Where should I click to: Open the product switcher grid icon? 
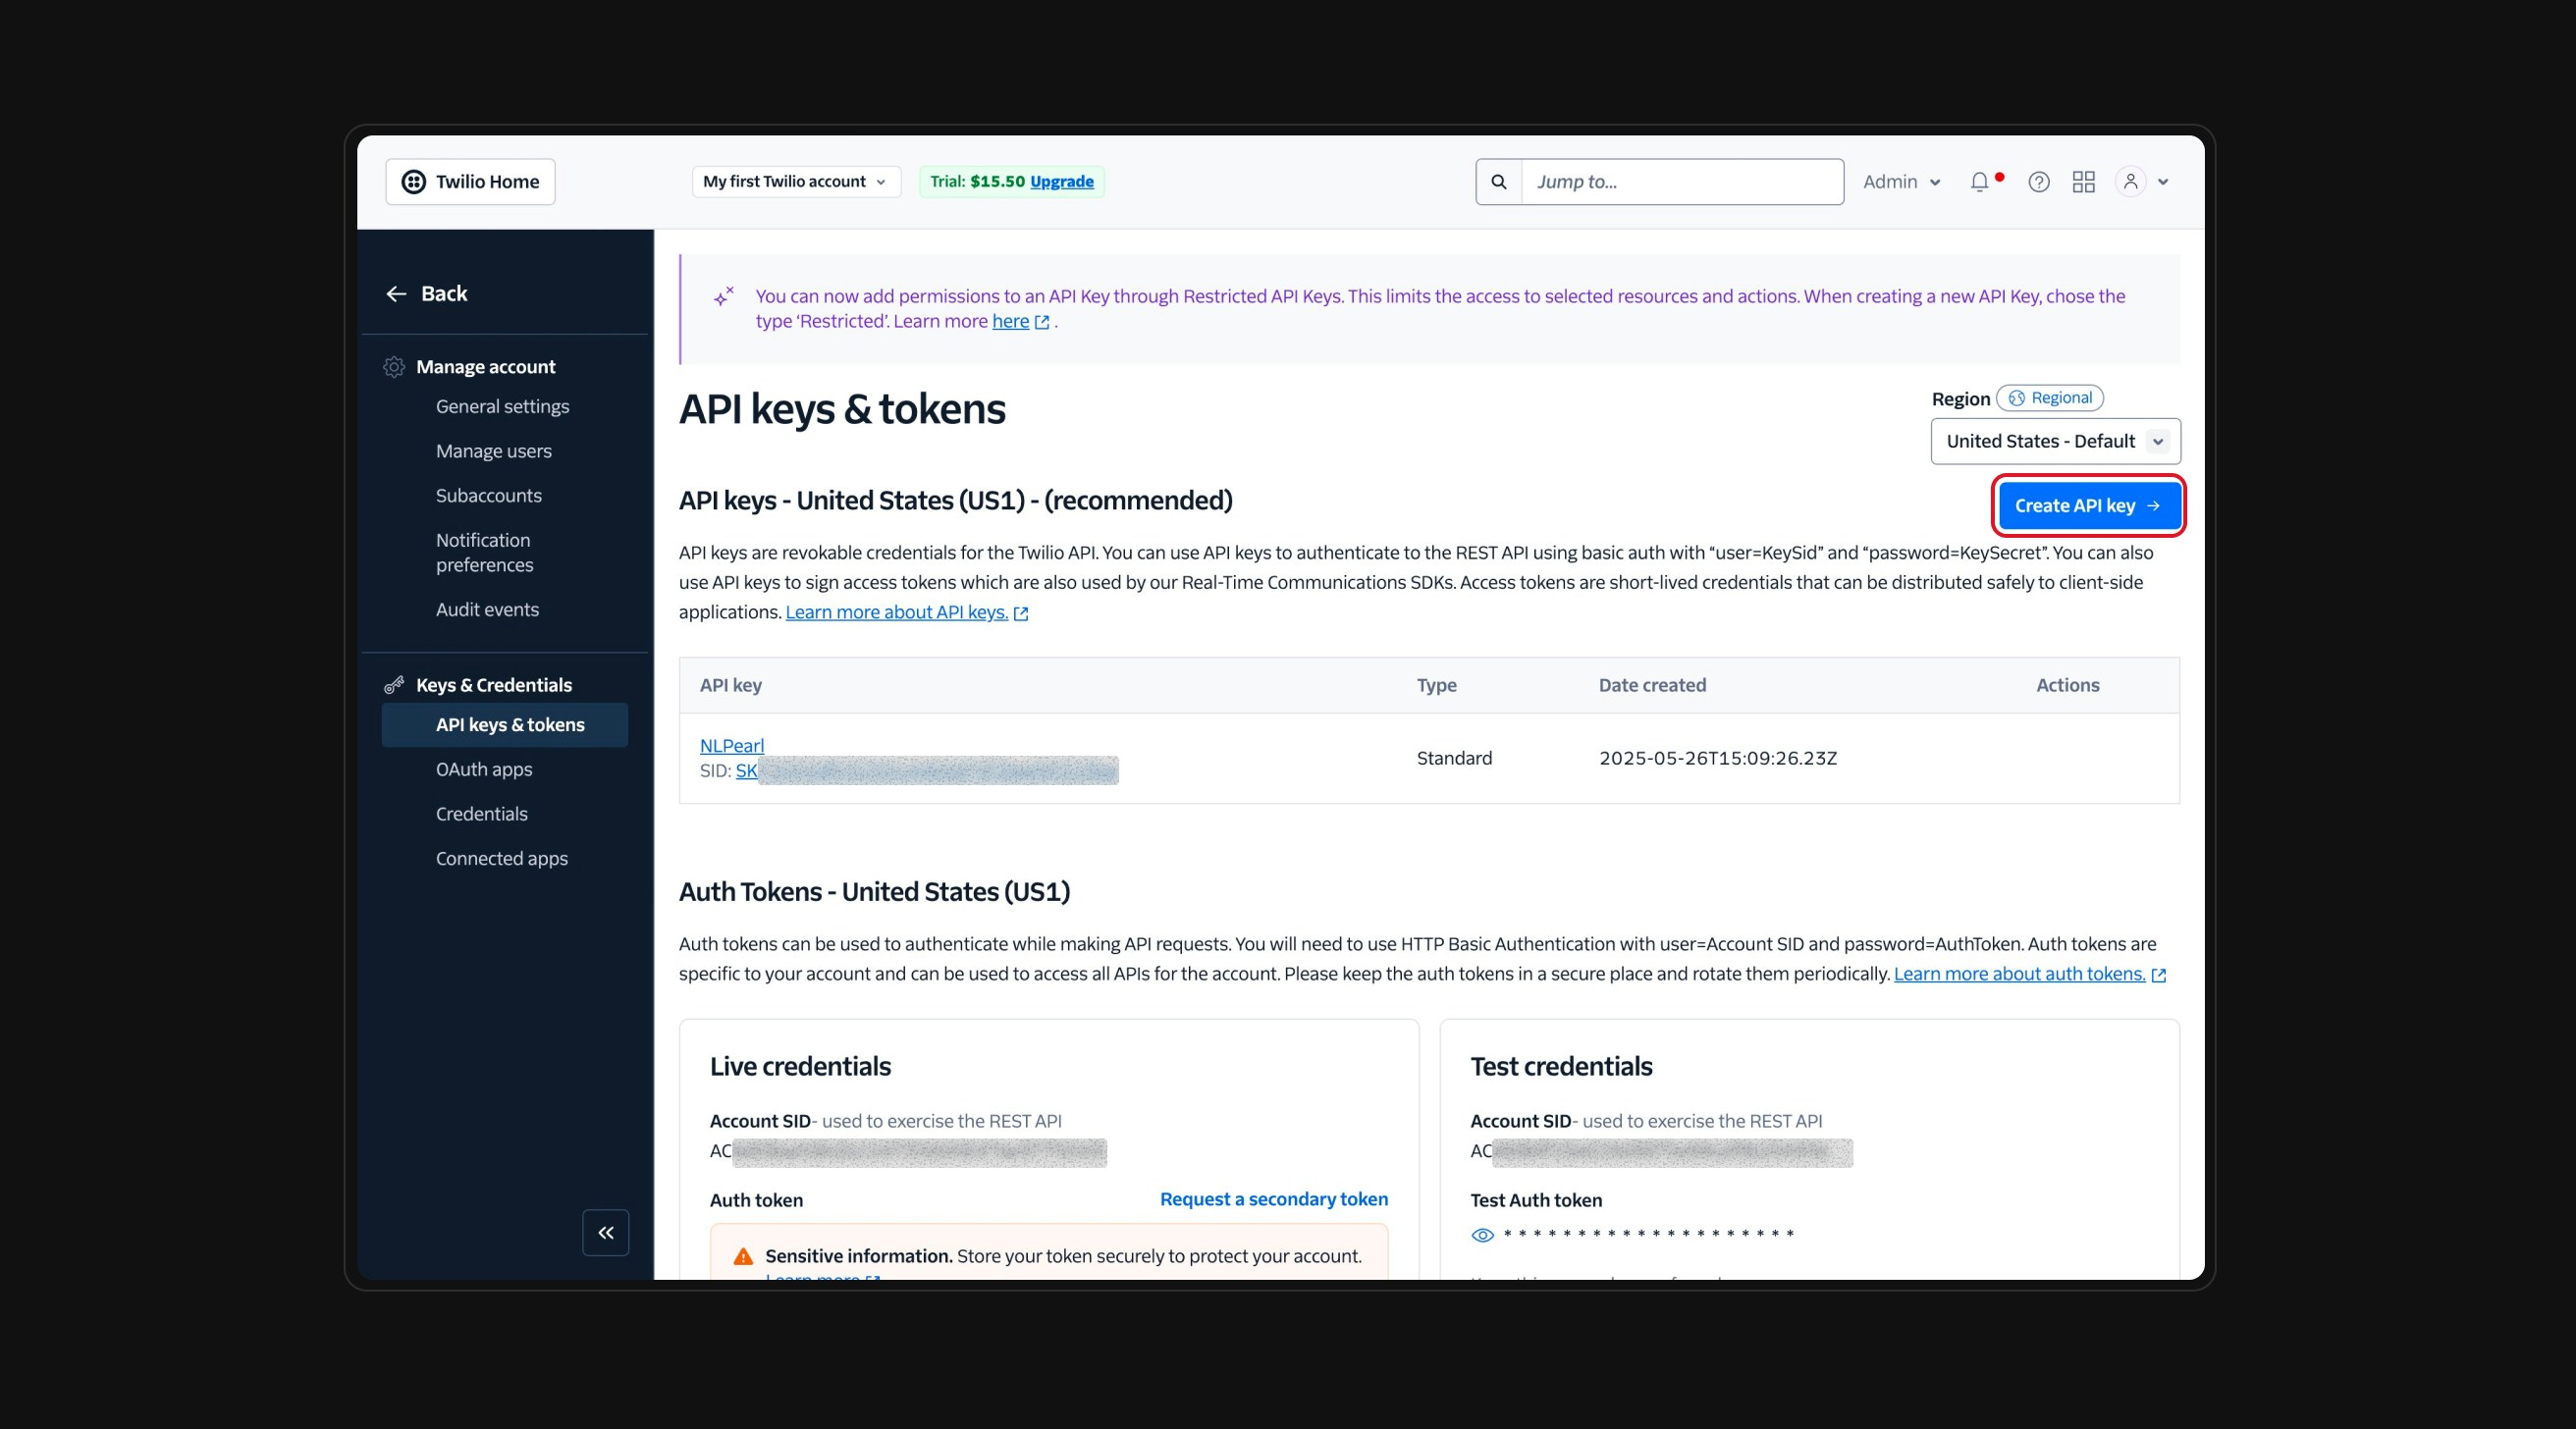pos(2083,182)
